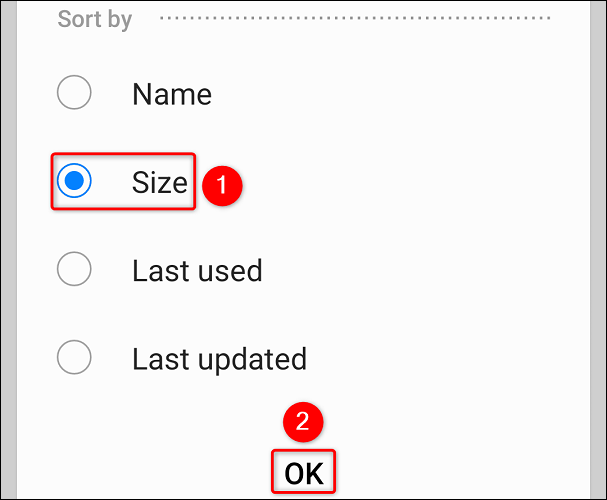Click the Name option label text
The height and width of the screenshot is (500, 607).
tap(171, 95)
